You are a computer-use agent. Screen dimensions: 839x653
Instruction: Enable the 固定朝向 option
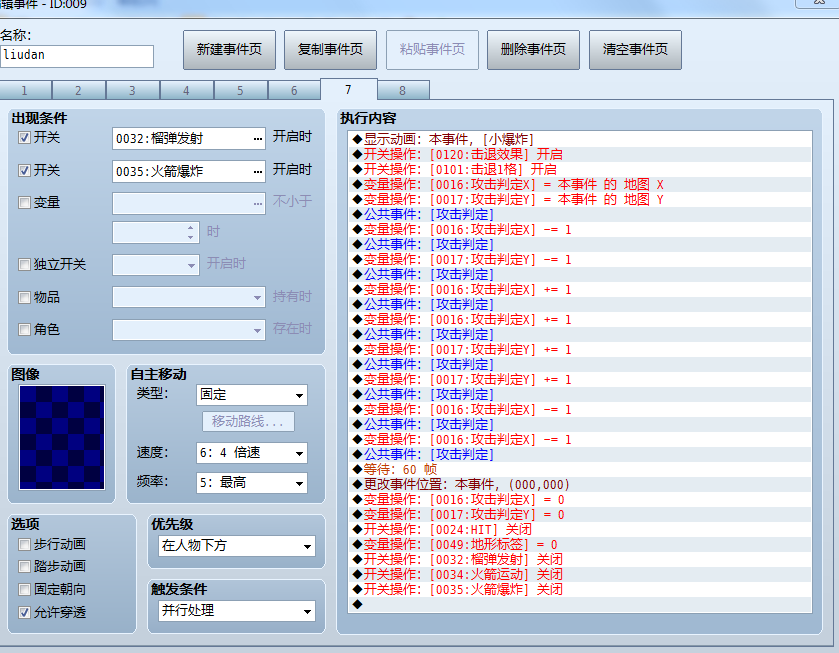click(x=24, y=589)
